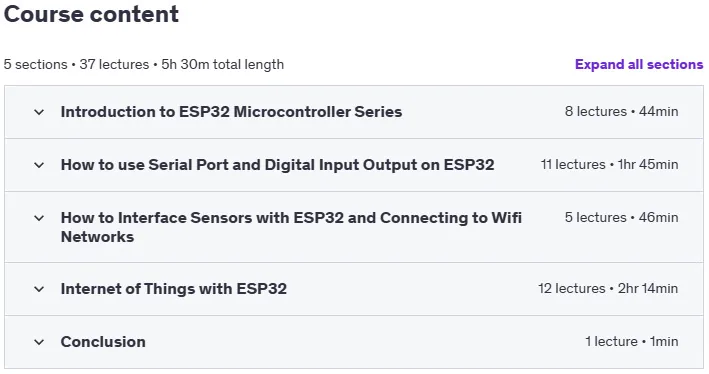The width and height of the screenshot is (709, 374).
Task: Click Expand all sections link
Action: click(x=639, y=64)
